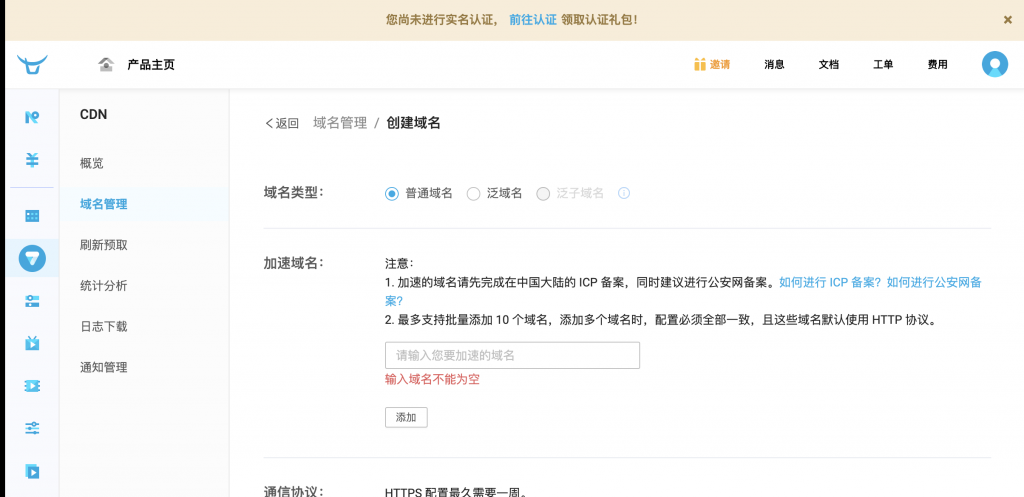The image size is (1024, 497).
Task: Go to 产品主页 product homepage
Action: [x=151, y=65]
